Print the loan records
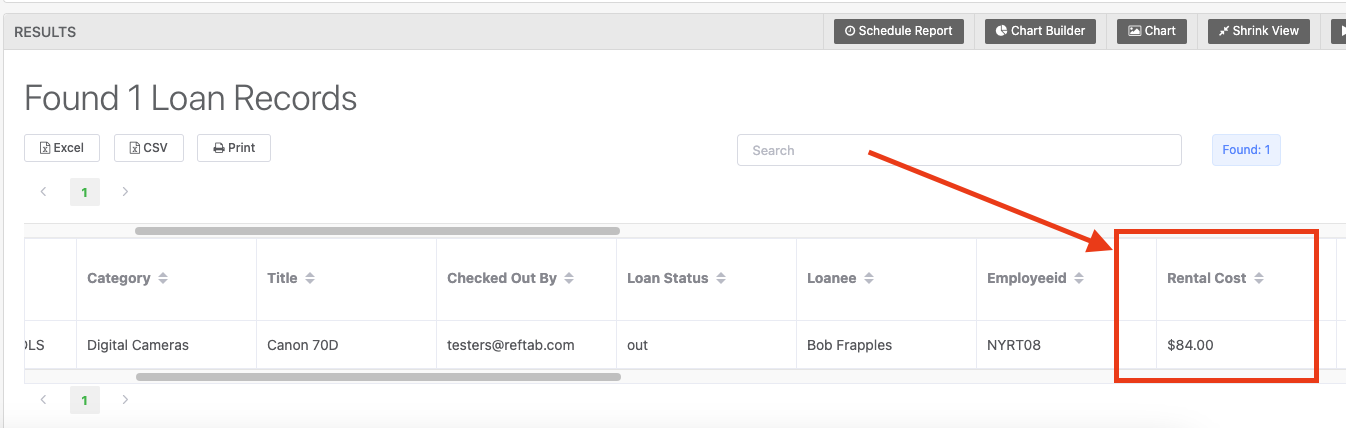This screenshot has height=428, width=1346. click(x=234, y=148)
